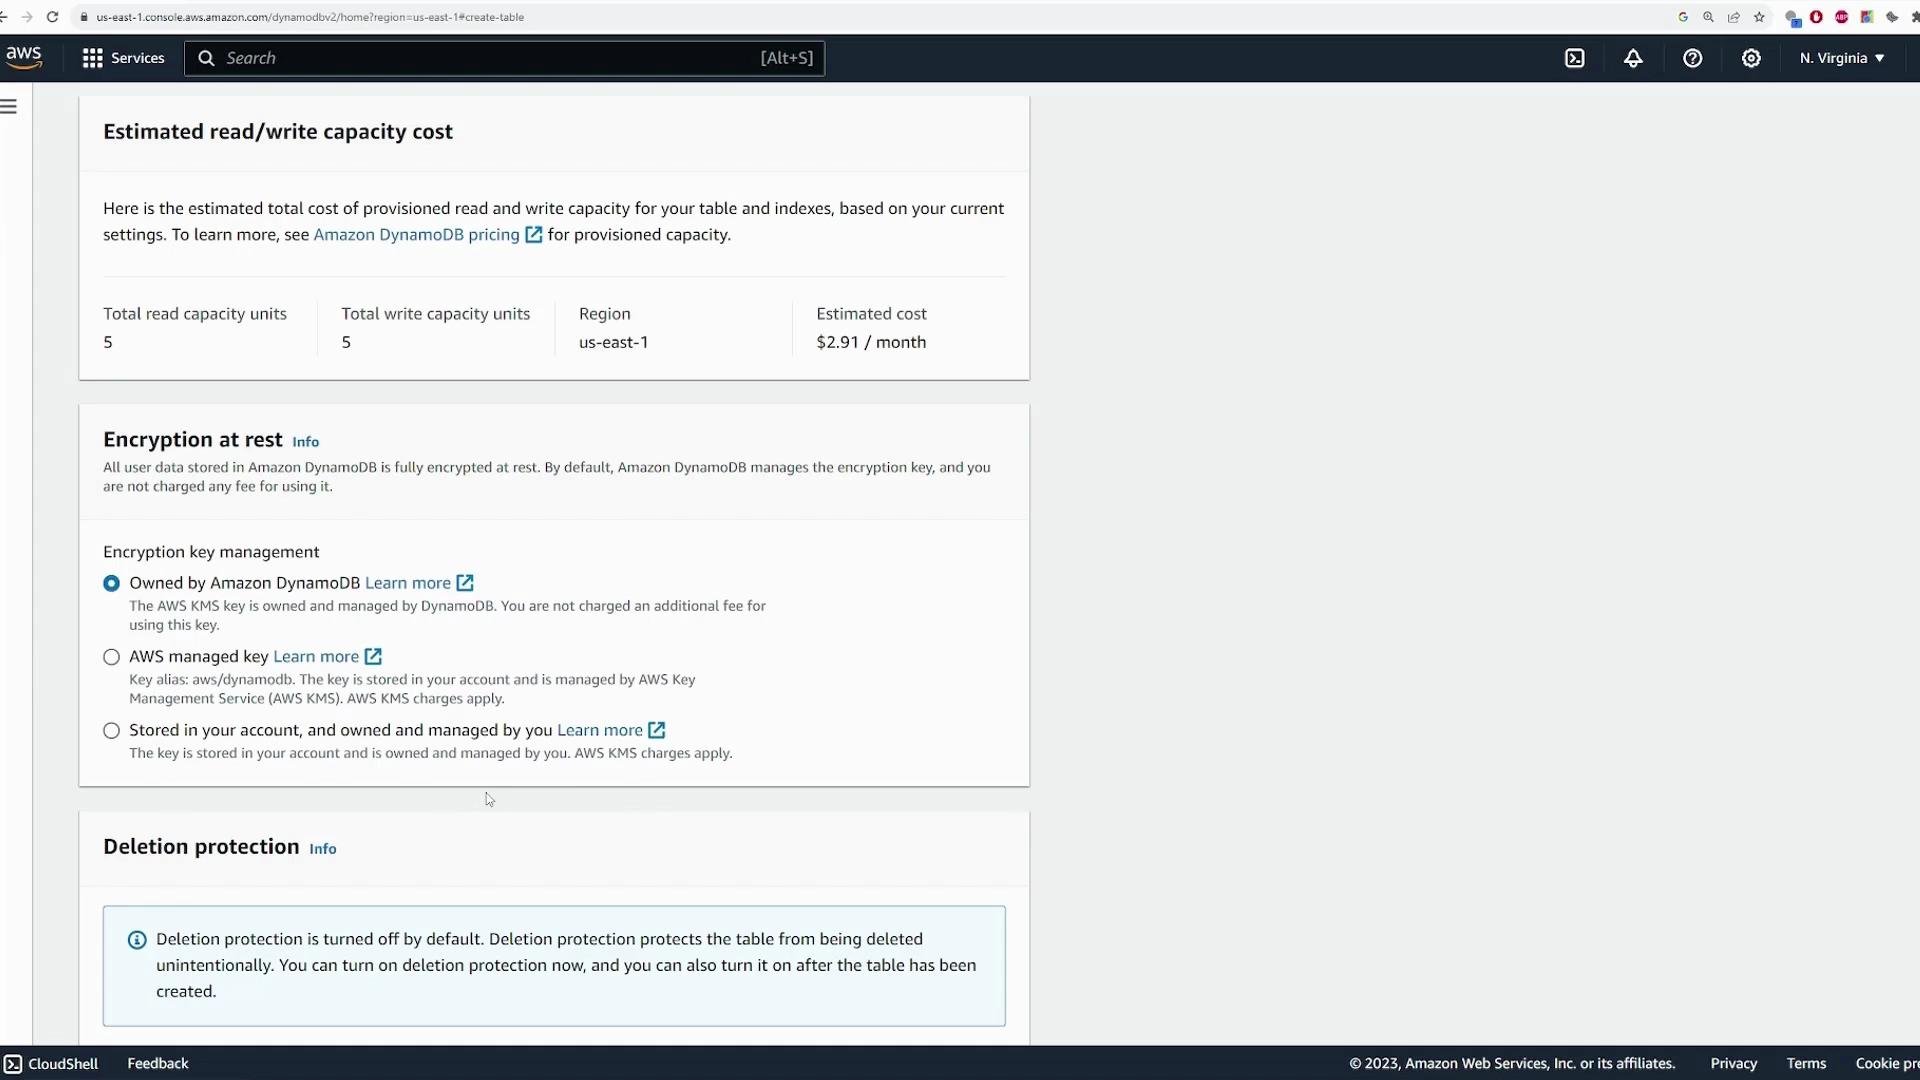Click the browser zoom magnifier icon
Image resolution: width=1920 pixels, height=1080 pixels.
1708,17
